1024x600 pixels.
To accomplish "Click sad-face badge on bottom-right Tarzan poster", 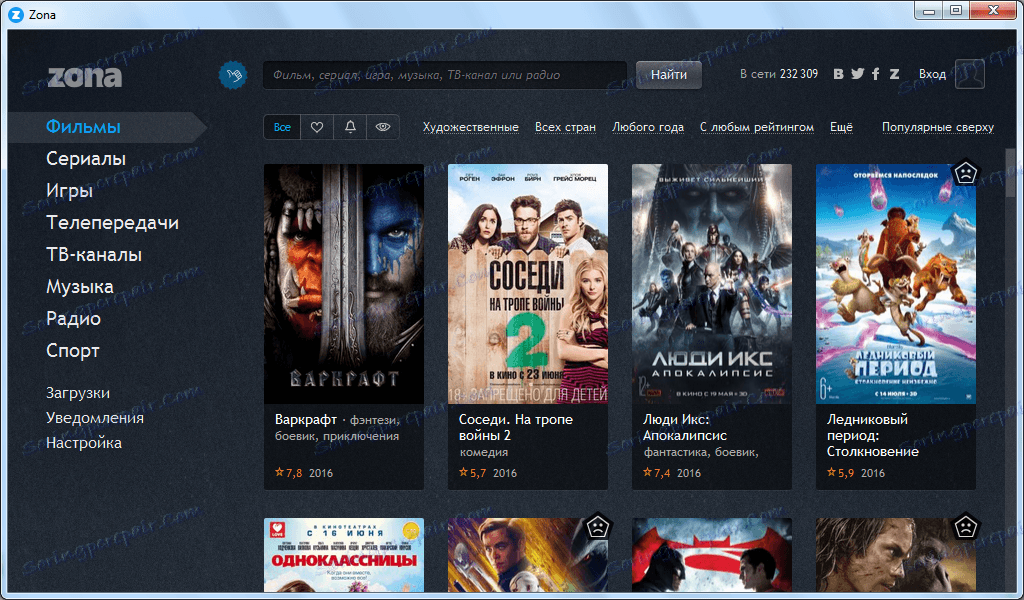I will point(965,528).
